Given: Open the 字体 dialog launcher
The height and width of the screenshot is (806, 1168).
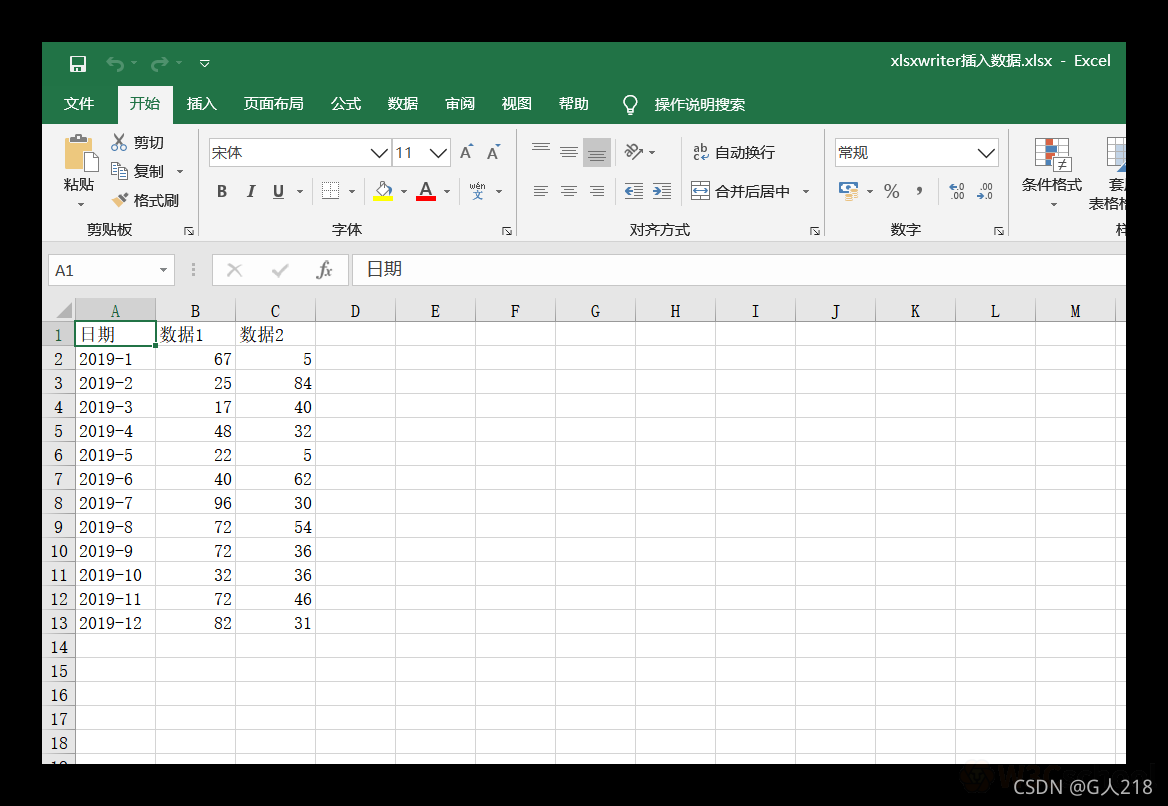Looking at the screenshot, I should (x=507, y=231).
